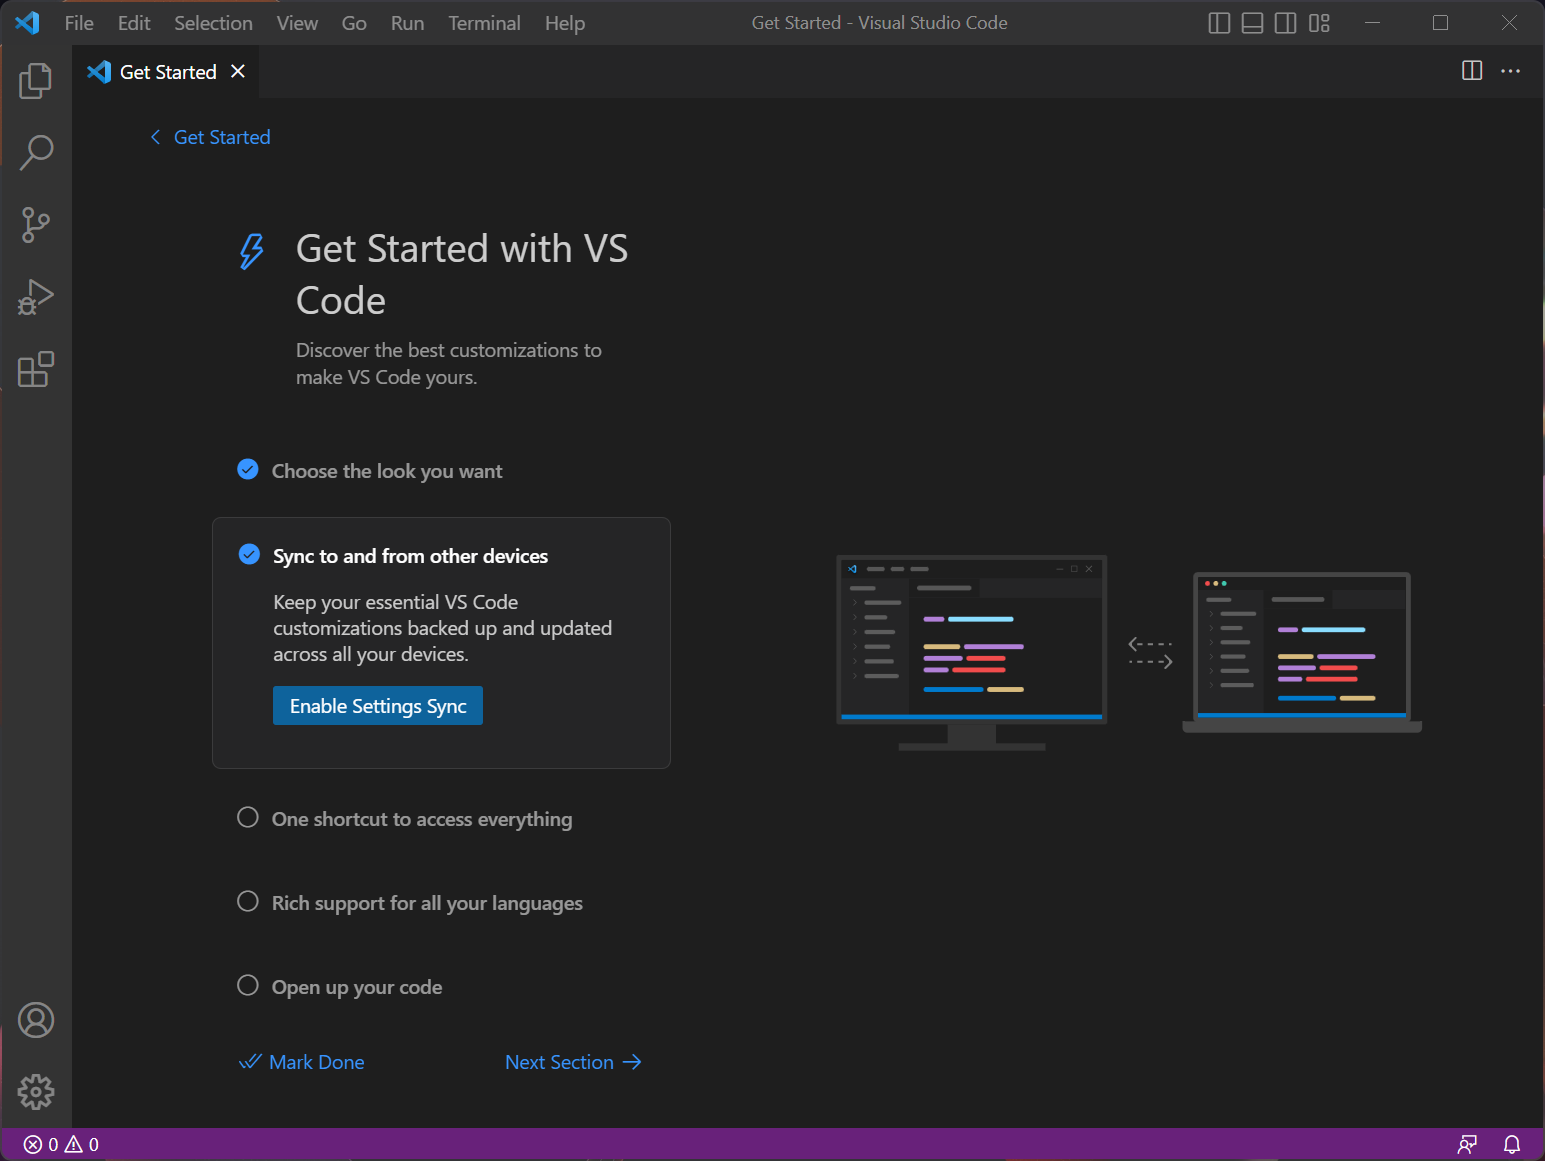The height and width of the screenshot is (1161, 1545).
Task: Go back via 'Get Started' breadcrumb link
Action: pyautogui.click(x=210, y=137)
